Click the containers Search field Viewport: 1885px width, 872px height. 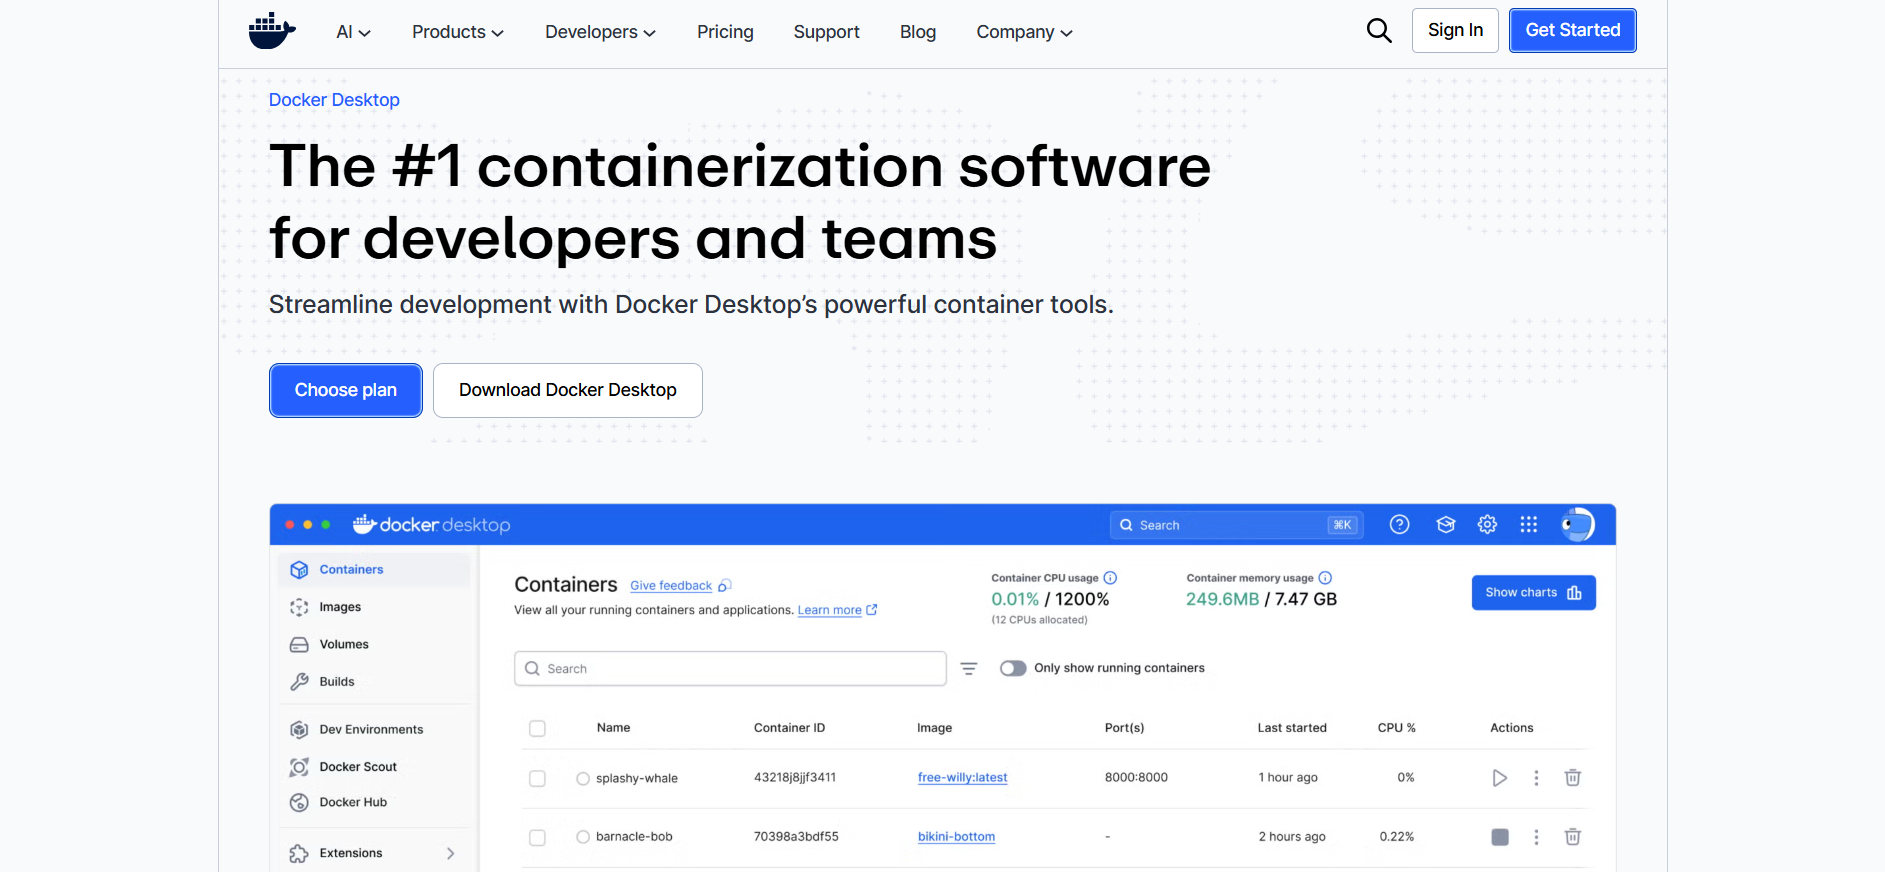click(730, 669)
